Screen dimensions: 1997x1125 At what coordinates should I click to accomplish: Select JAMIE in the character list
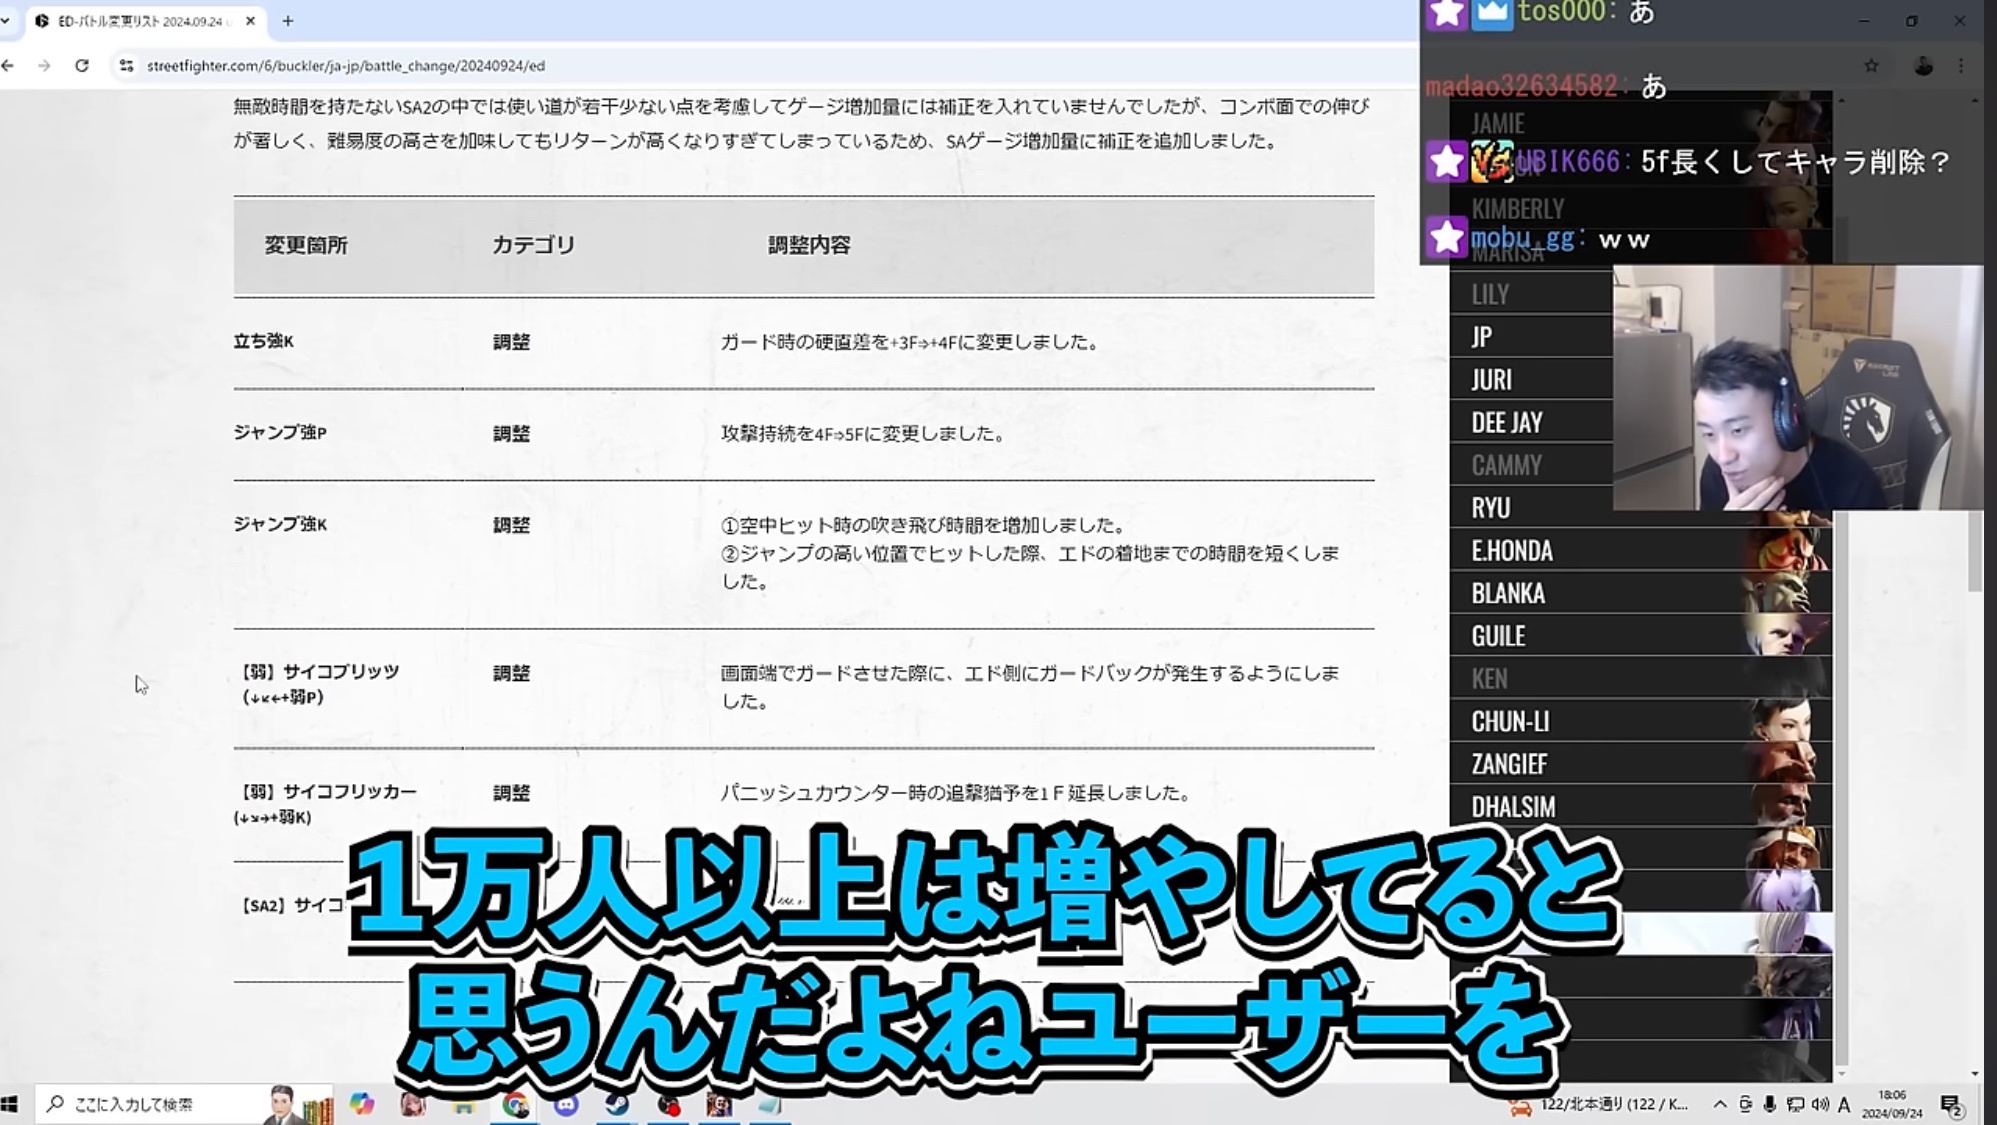click(x=1640, y=124)
